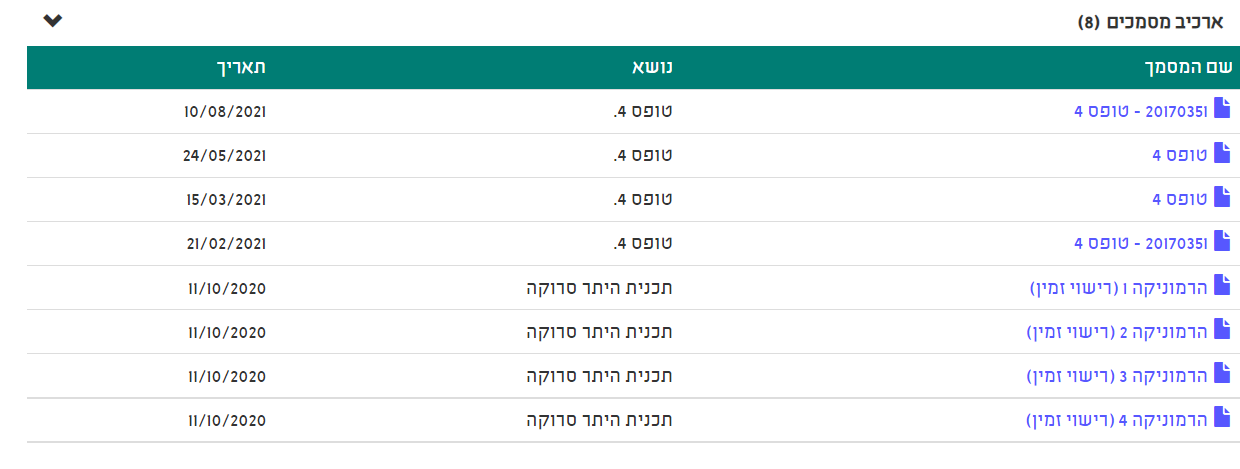The image size is (1240, 469).
Task: Click file icon of טופס 4 dated 15/03/2021
Action: tap(1222, 197)
